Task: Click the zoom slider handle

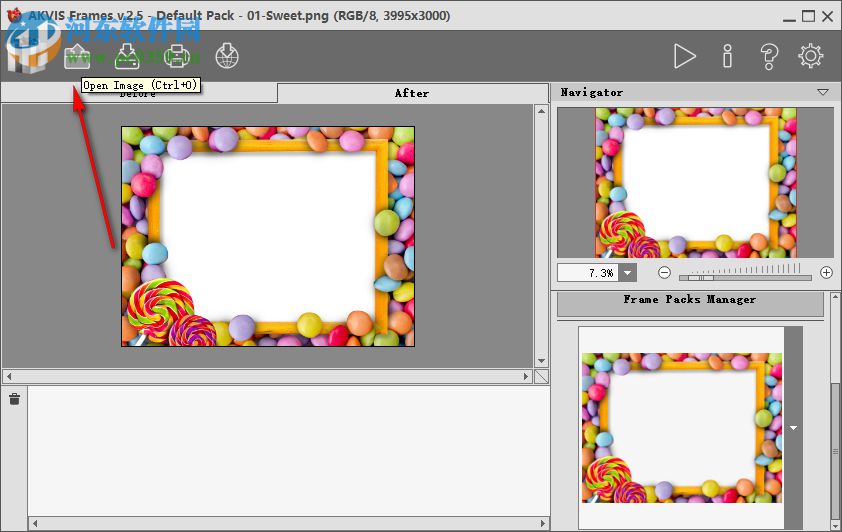Action: (x=701, y=278)
